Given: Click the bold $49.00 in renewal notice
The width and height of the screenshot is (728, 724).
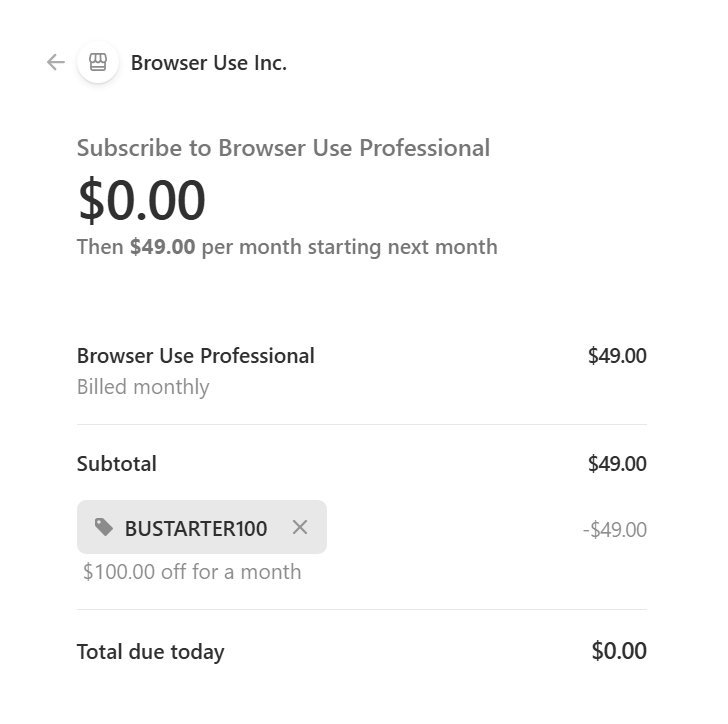Looking at the screenshot, I should [x=162, y=247].
